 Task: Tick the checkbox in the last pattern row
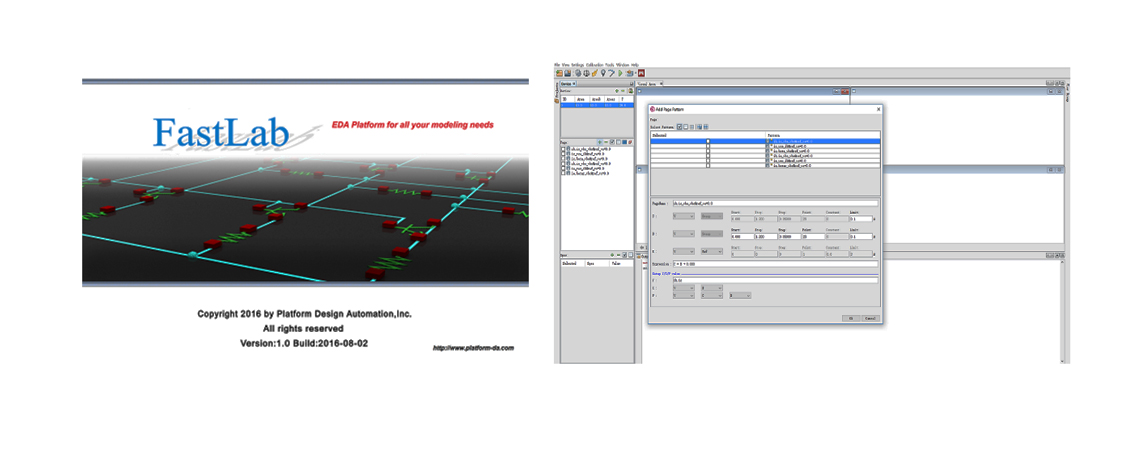coord(708,165)
